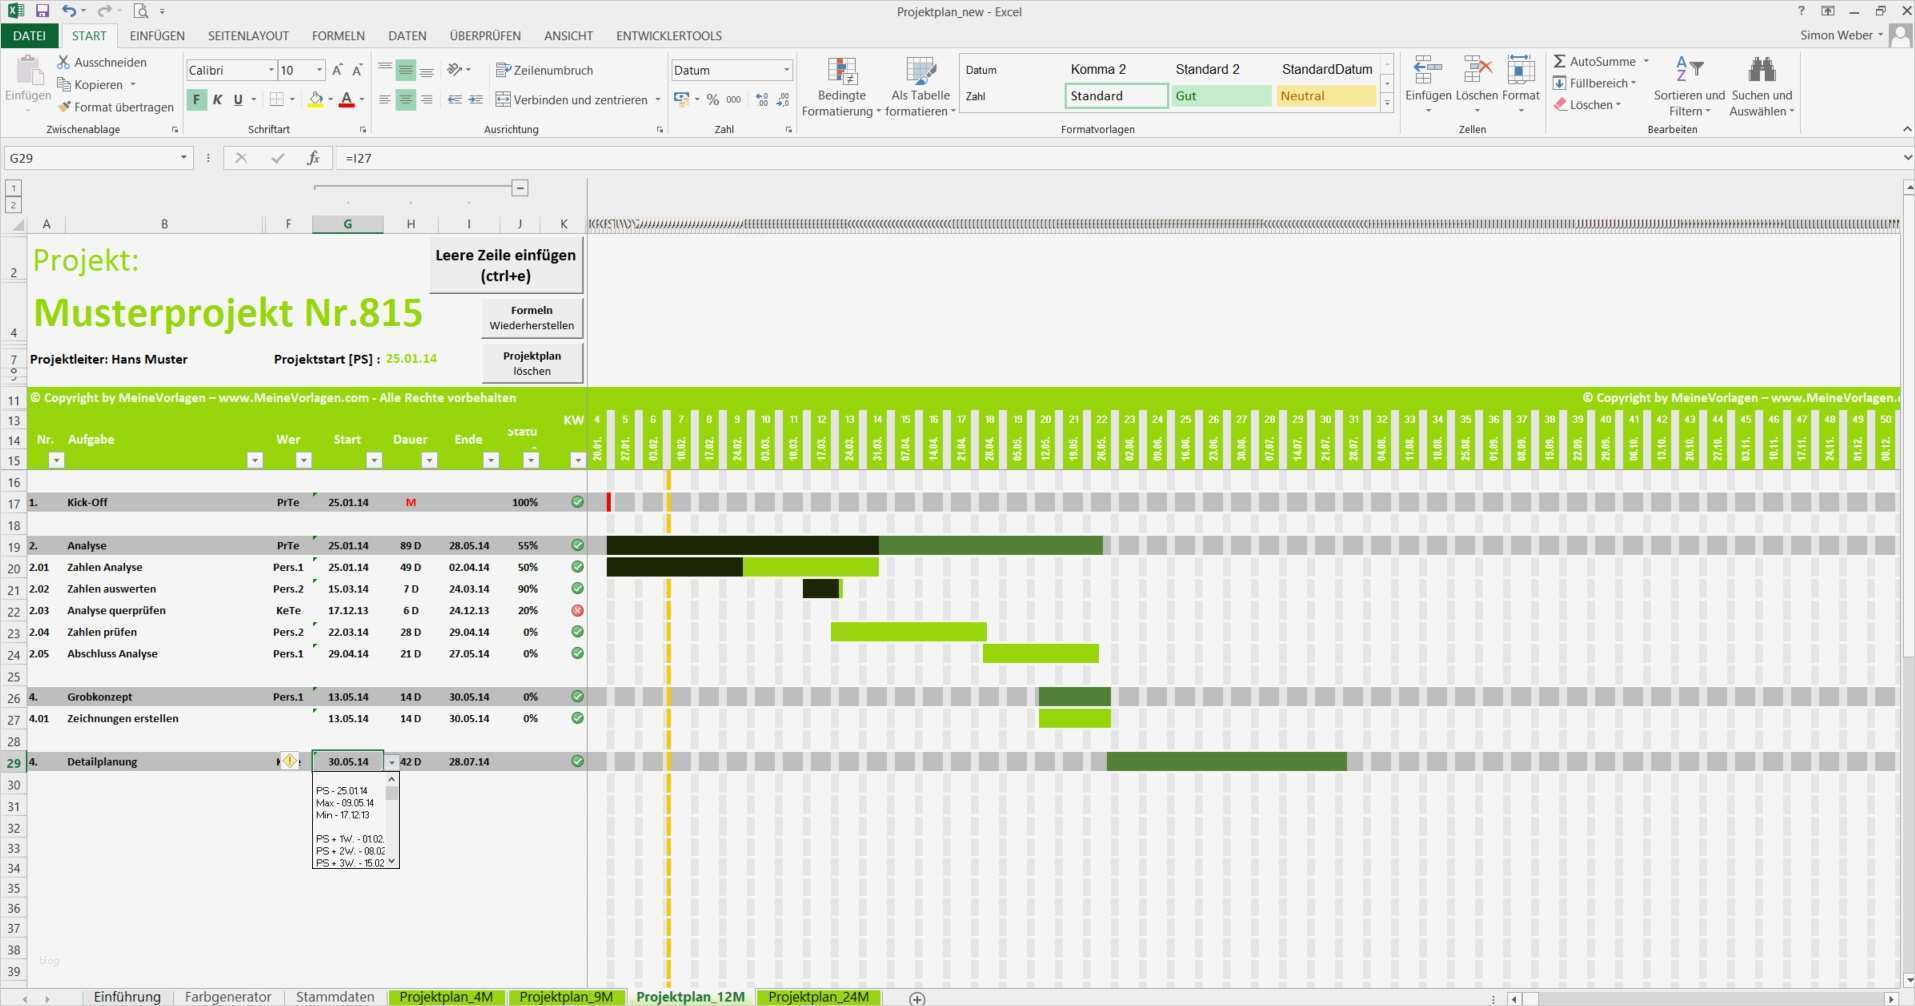This screenshot has height=1006, width=1915.
Task: Toggle bold formatting (F)
Action: click(197, 100)
